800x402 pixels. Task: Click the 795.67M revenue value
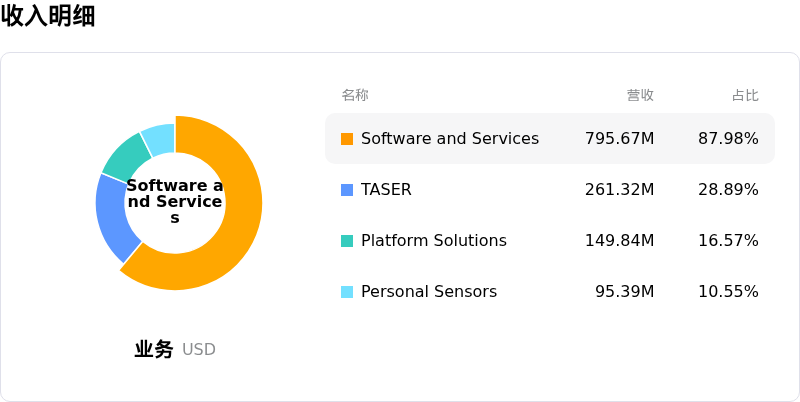pyautogui.click(x=619, y=139)
